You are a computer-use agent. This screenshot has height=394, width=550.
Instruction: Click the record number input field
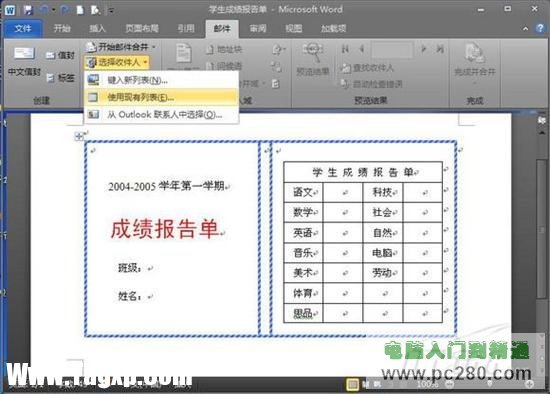click(392, 49)
